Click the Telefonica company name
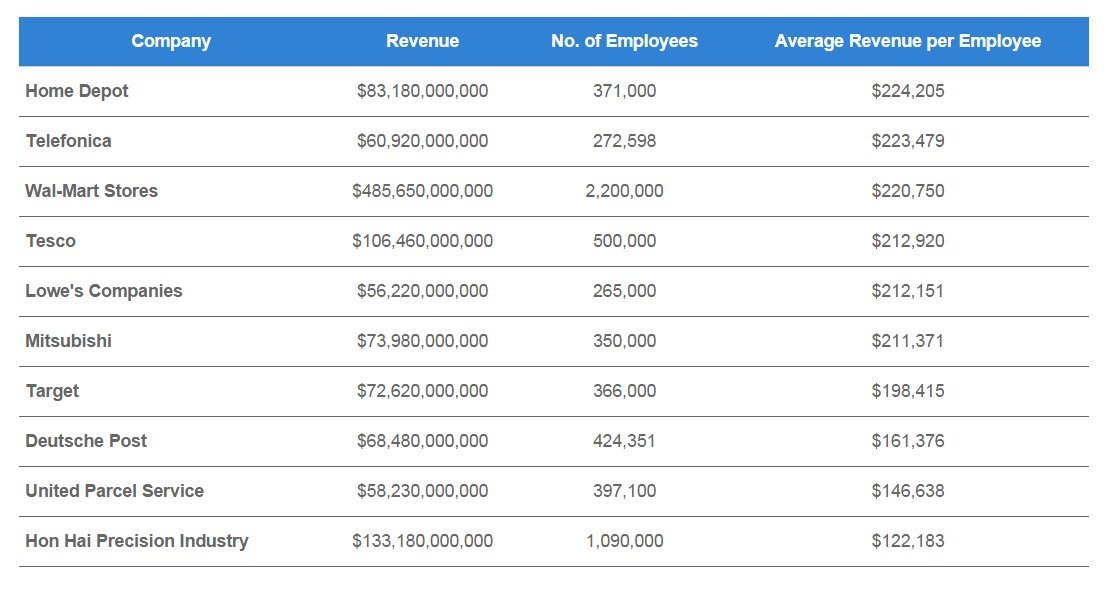 point(67,141)
